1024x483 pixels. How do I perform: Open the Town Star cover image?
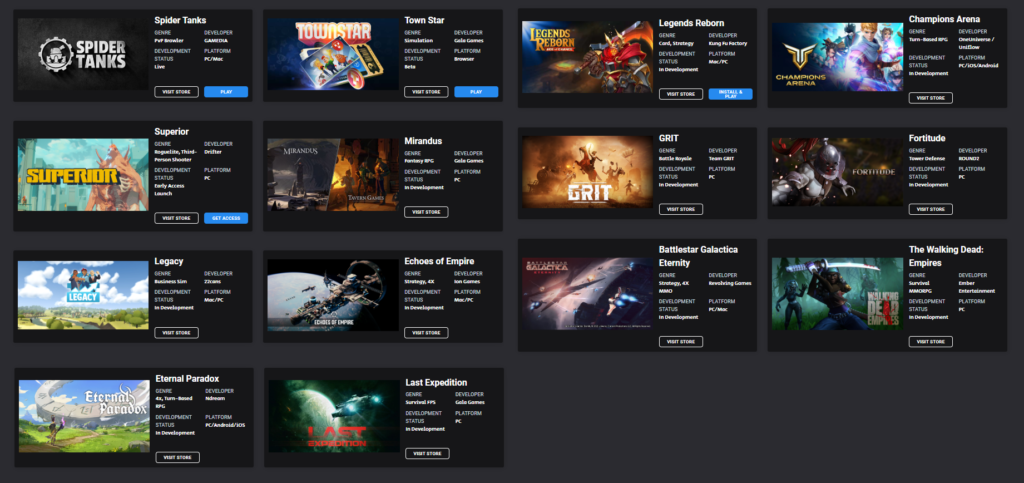pyautogui.click(x=333, y=54)
